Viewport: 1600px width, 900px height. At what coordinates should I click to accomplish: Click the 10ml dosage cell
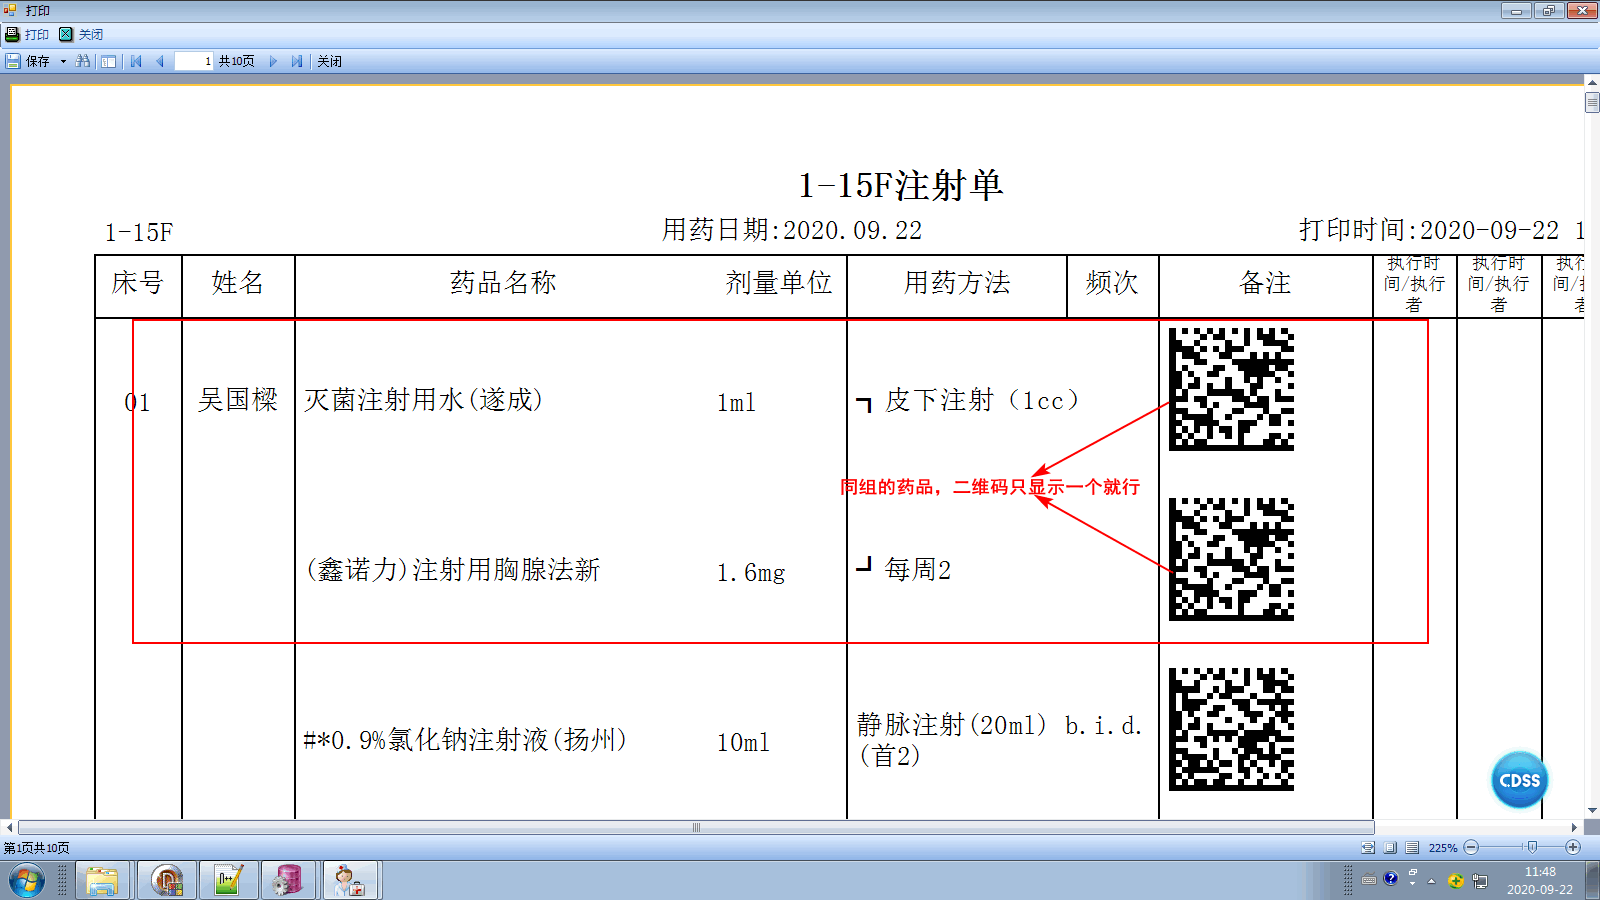[x=743, y=743]
